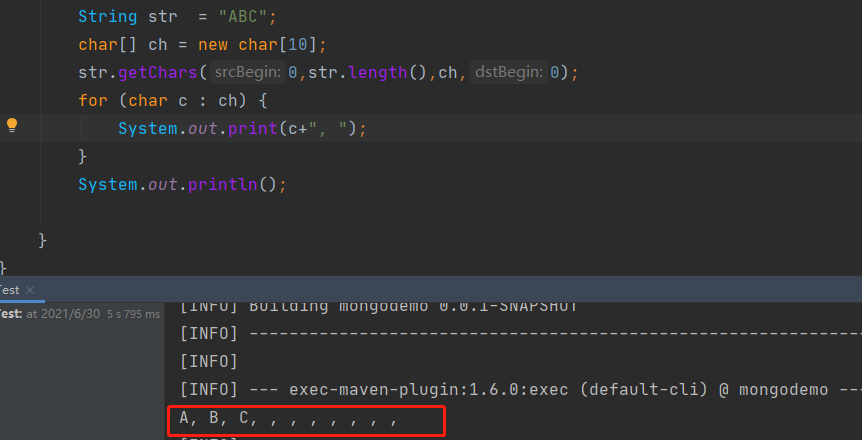Screen dimensions: 862x440
Task: Close the Test run tab
Action: (x=30, y=290)
